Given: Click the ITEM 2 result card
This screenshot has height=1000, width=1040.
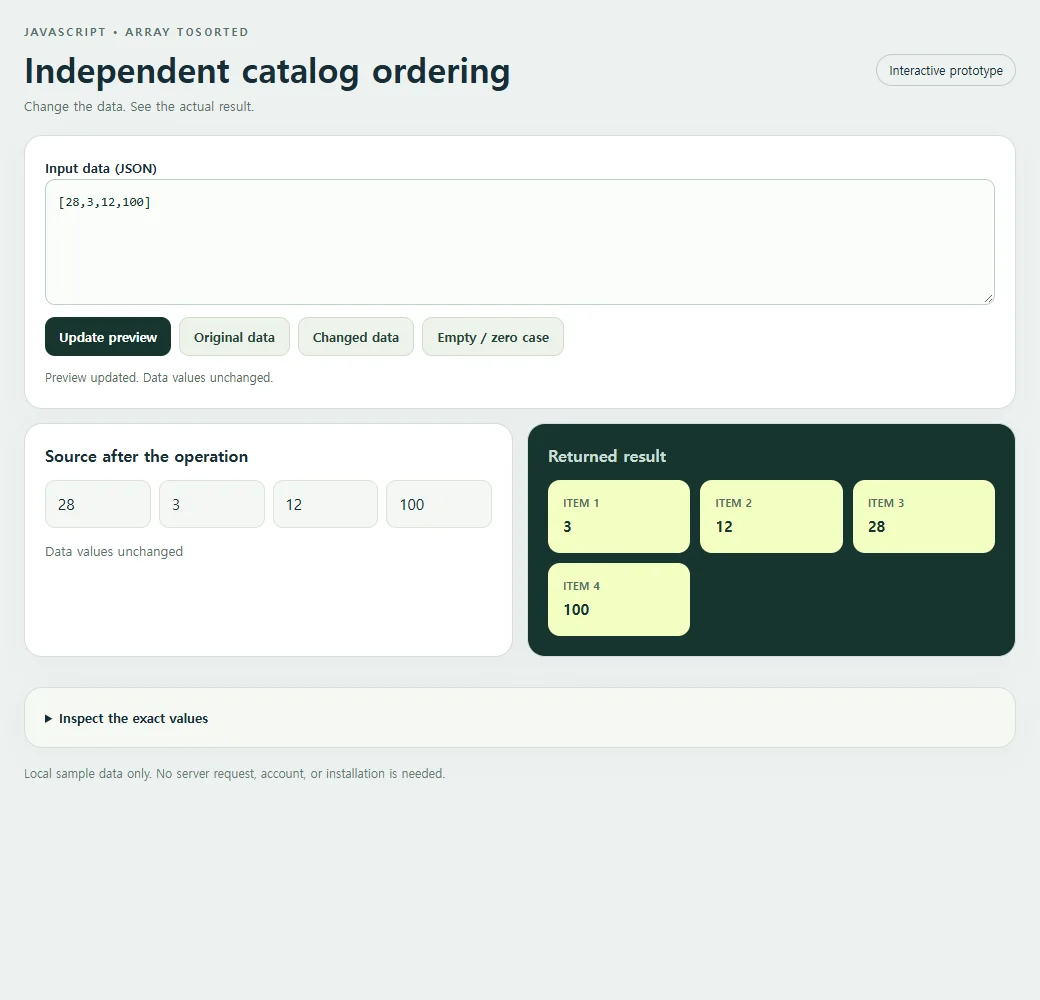Looking at the screenshot, I should pyautogui.click(x=771, y=517).
